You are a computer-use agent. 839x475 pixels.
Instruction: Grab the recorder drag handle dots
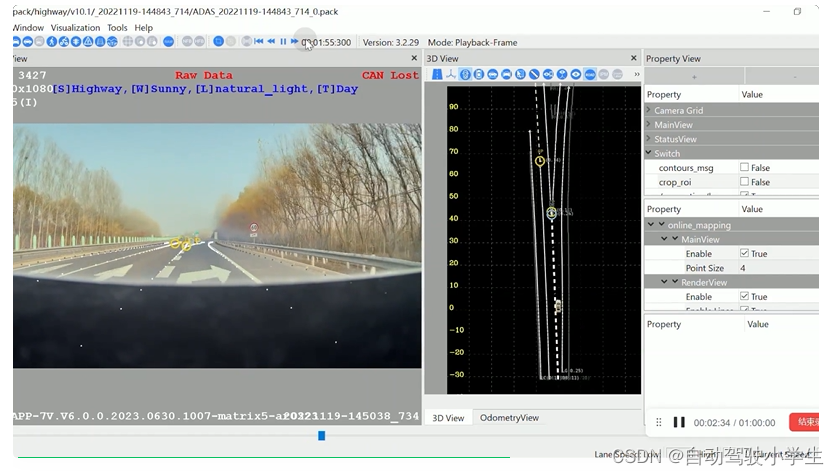coord(659,423)
